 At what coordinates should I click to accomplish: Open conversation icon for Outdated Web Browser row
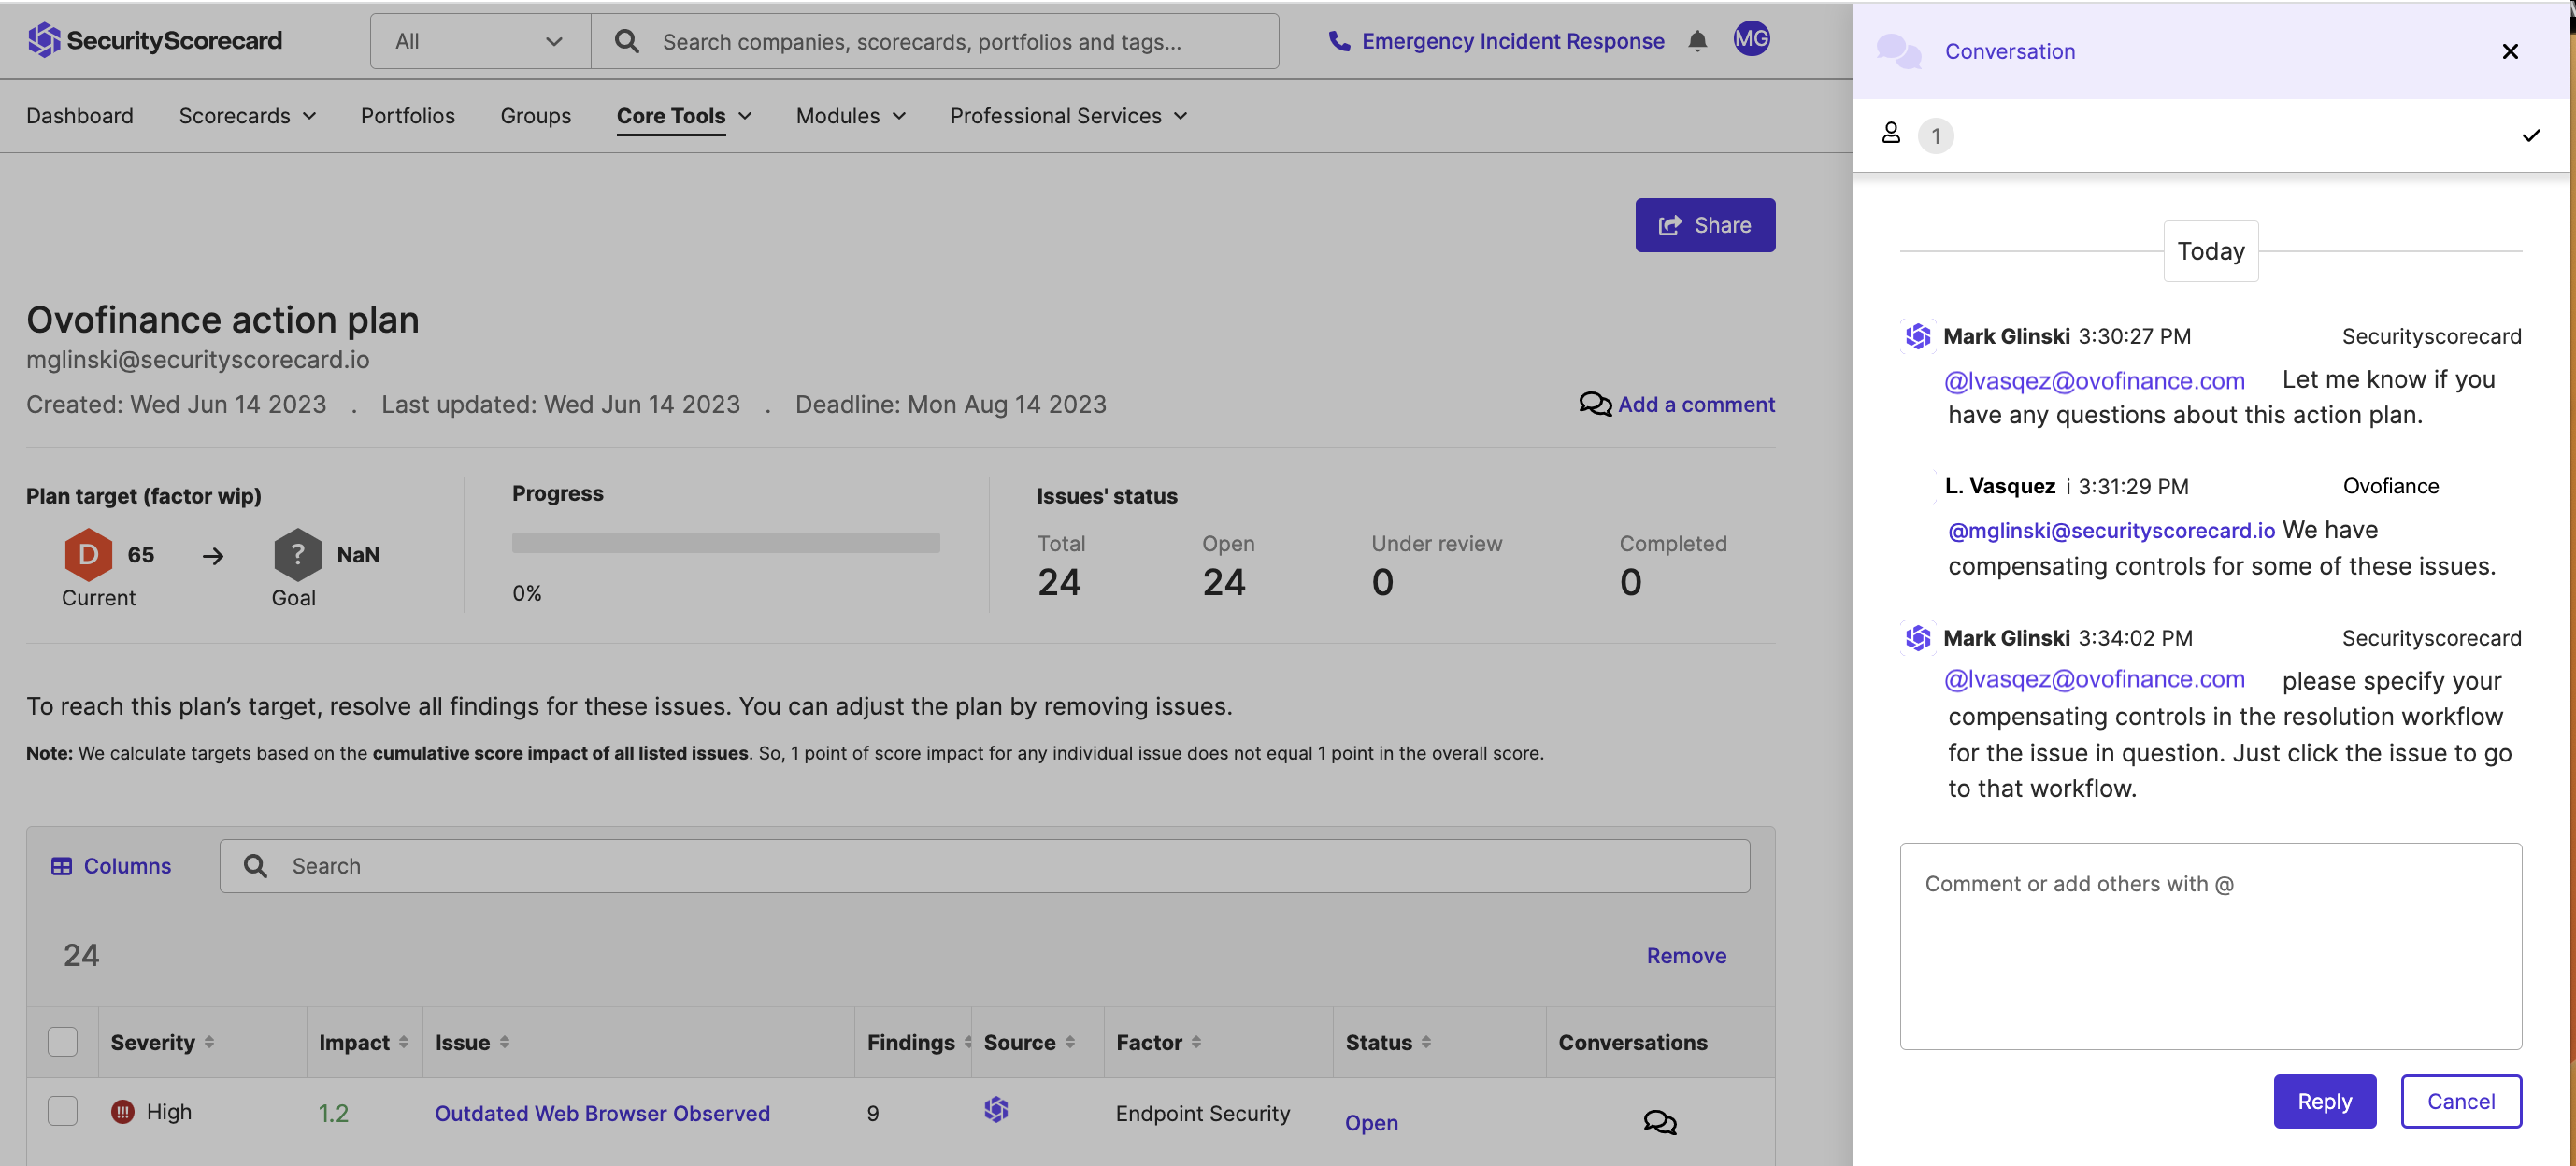(1660, 1121)
